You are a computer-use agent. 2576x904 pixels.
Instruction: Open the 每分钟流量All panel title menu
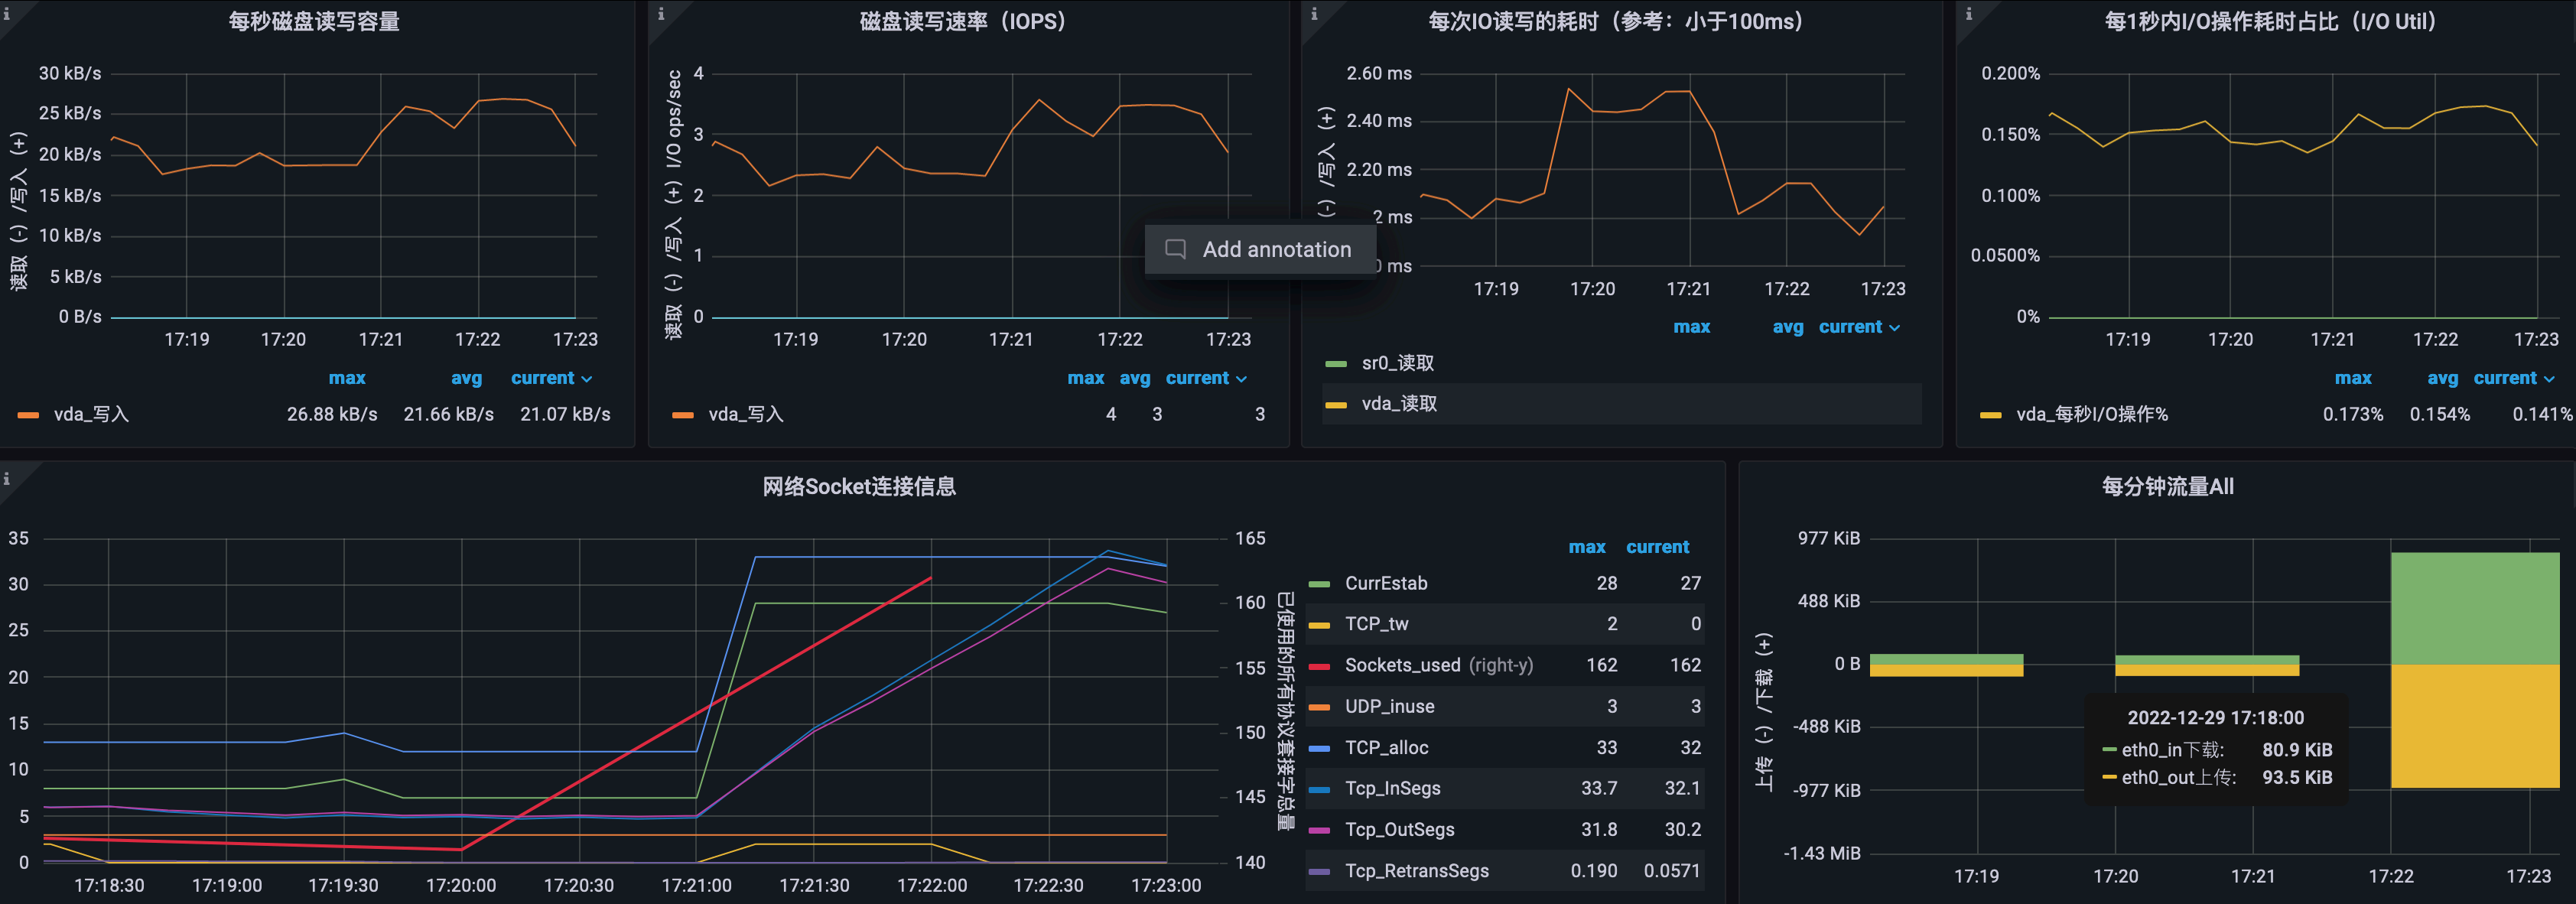coord(2167,487)
